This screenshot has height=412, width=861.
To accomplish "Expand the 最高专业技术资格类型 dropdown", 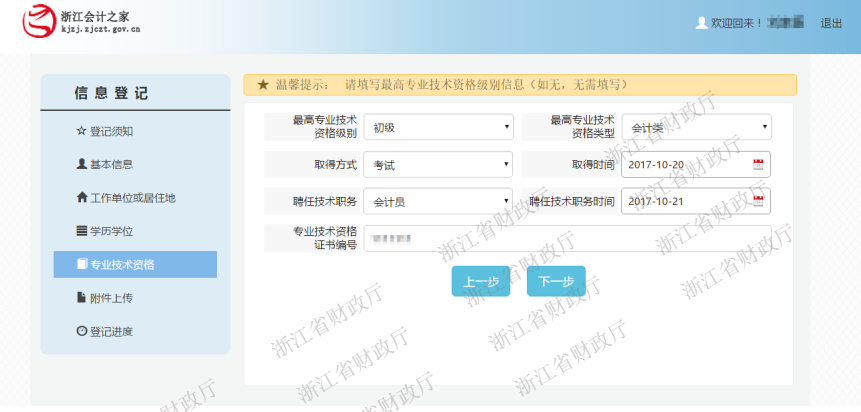I will pos(696,127).
